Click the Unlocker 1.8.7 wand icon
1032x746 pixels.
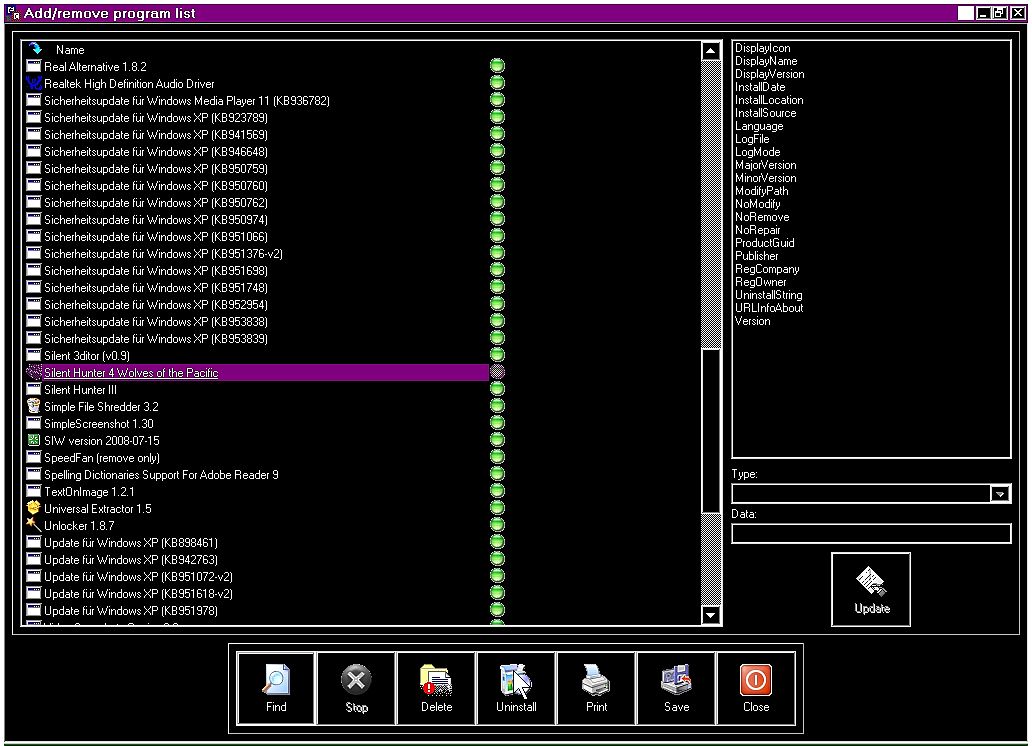[34, 525]
